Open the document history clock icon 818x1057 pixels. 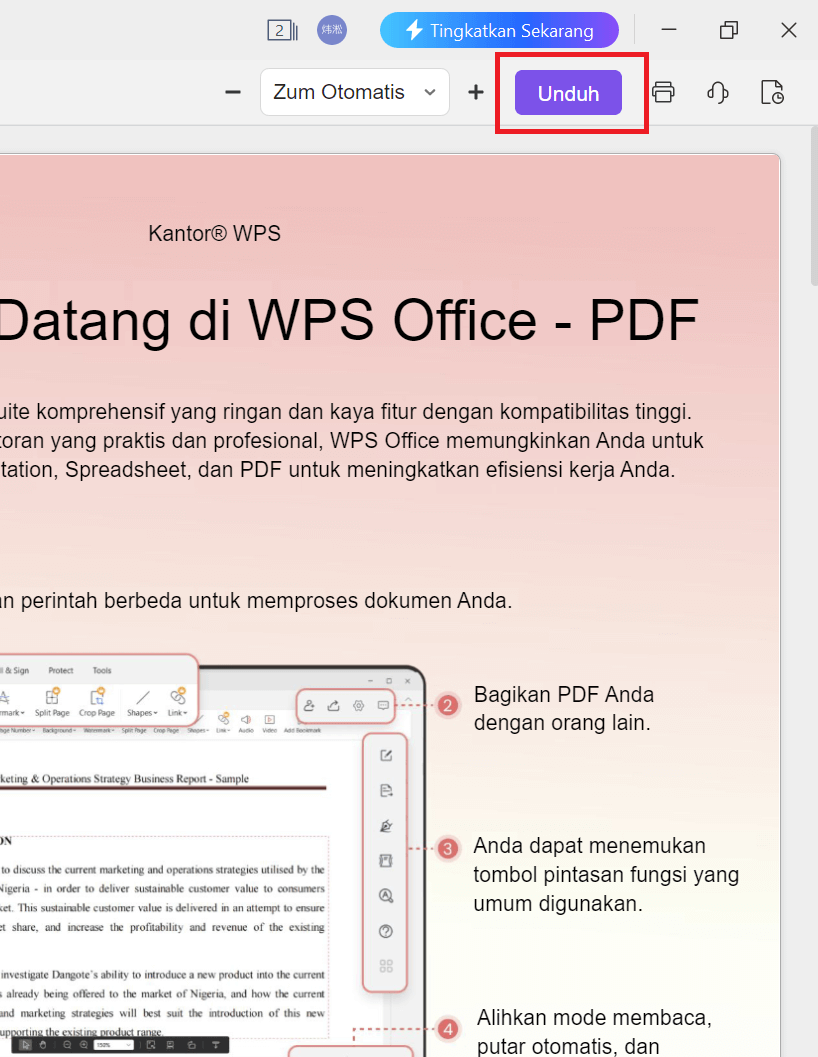772,92
